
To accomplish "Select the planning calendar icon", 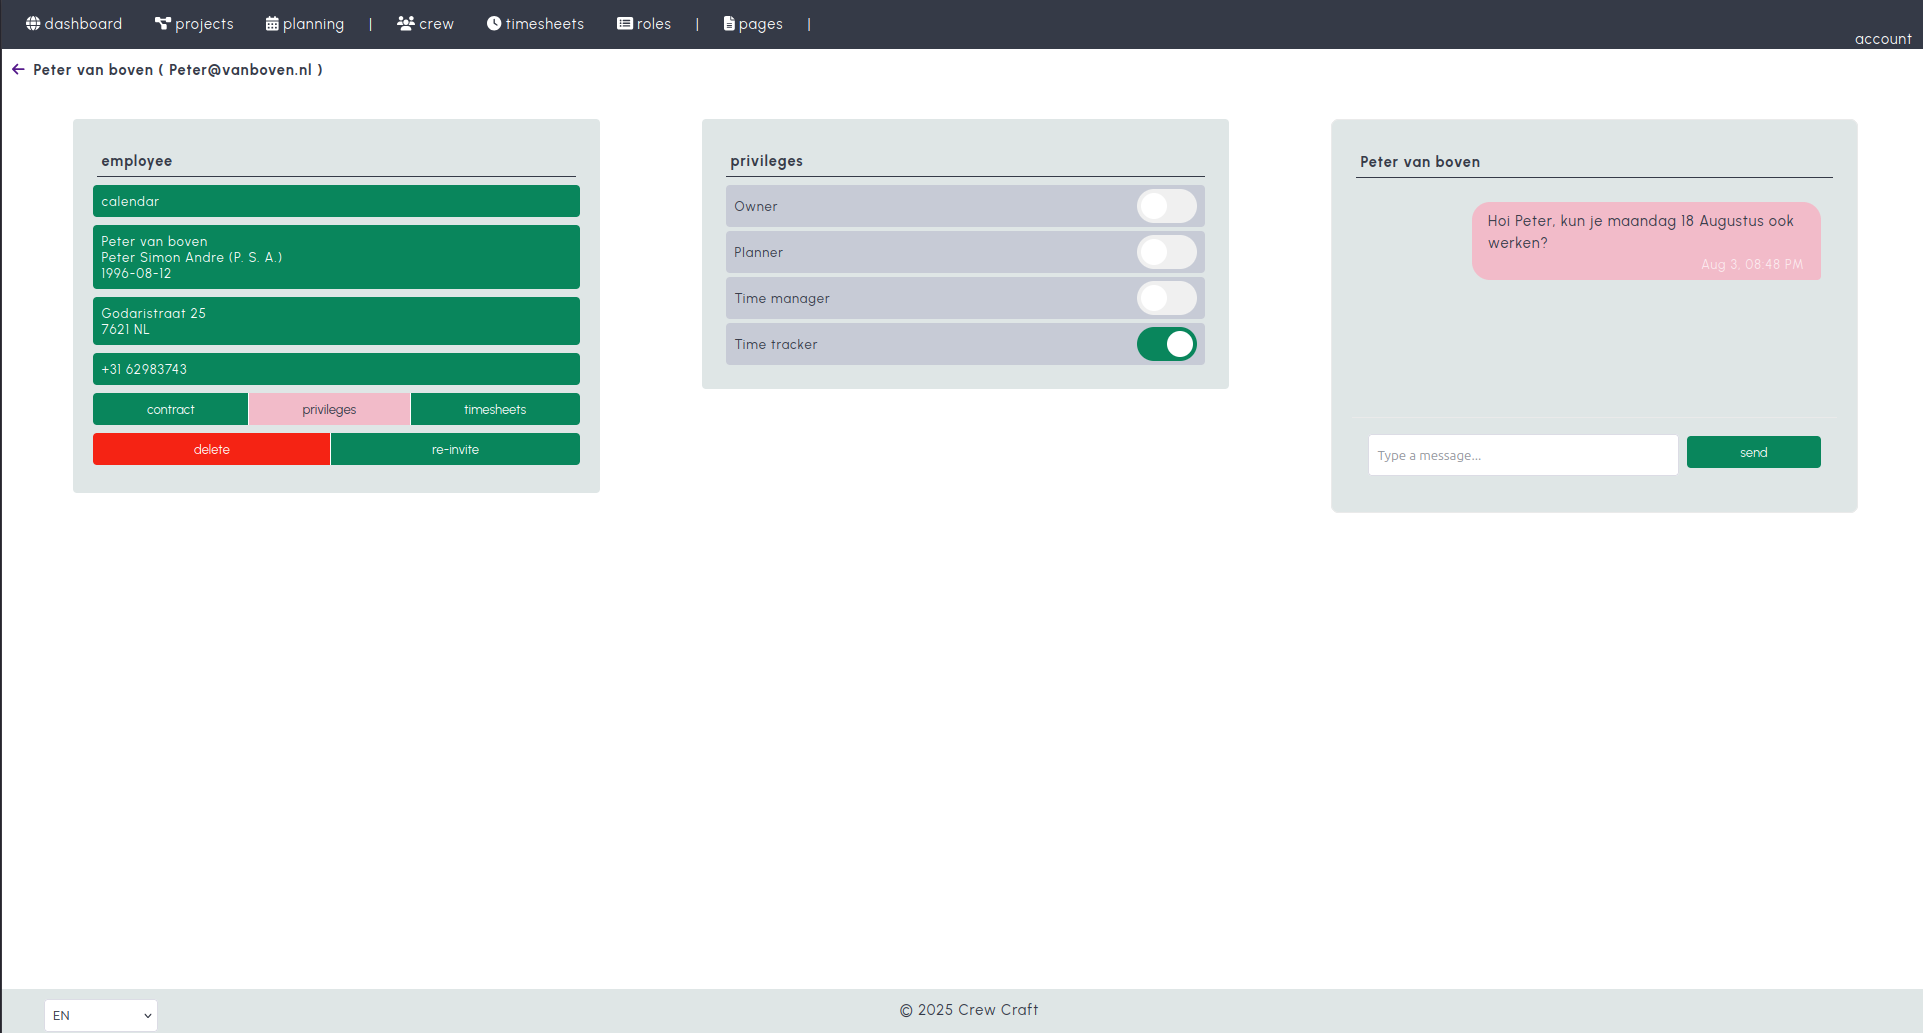I will tap(270, 23).
